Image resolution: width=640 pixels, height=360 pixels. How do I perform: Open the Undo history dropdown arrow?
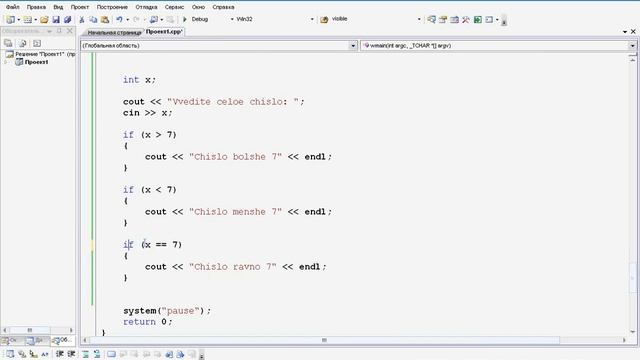pos(127,20)
